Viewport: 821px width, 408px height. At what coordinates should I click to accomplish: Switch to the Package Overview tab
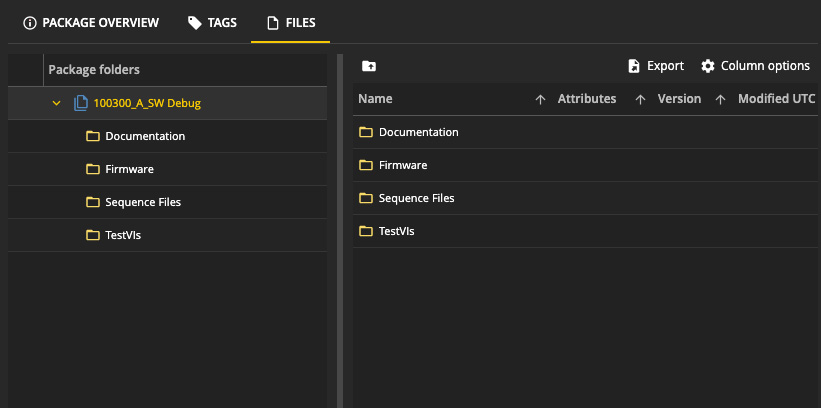click(x=90, y=23)
